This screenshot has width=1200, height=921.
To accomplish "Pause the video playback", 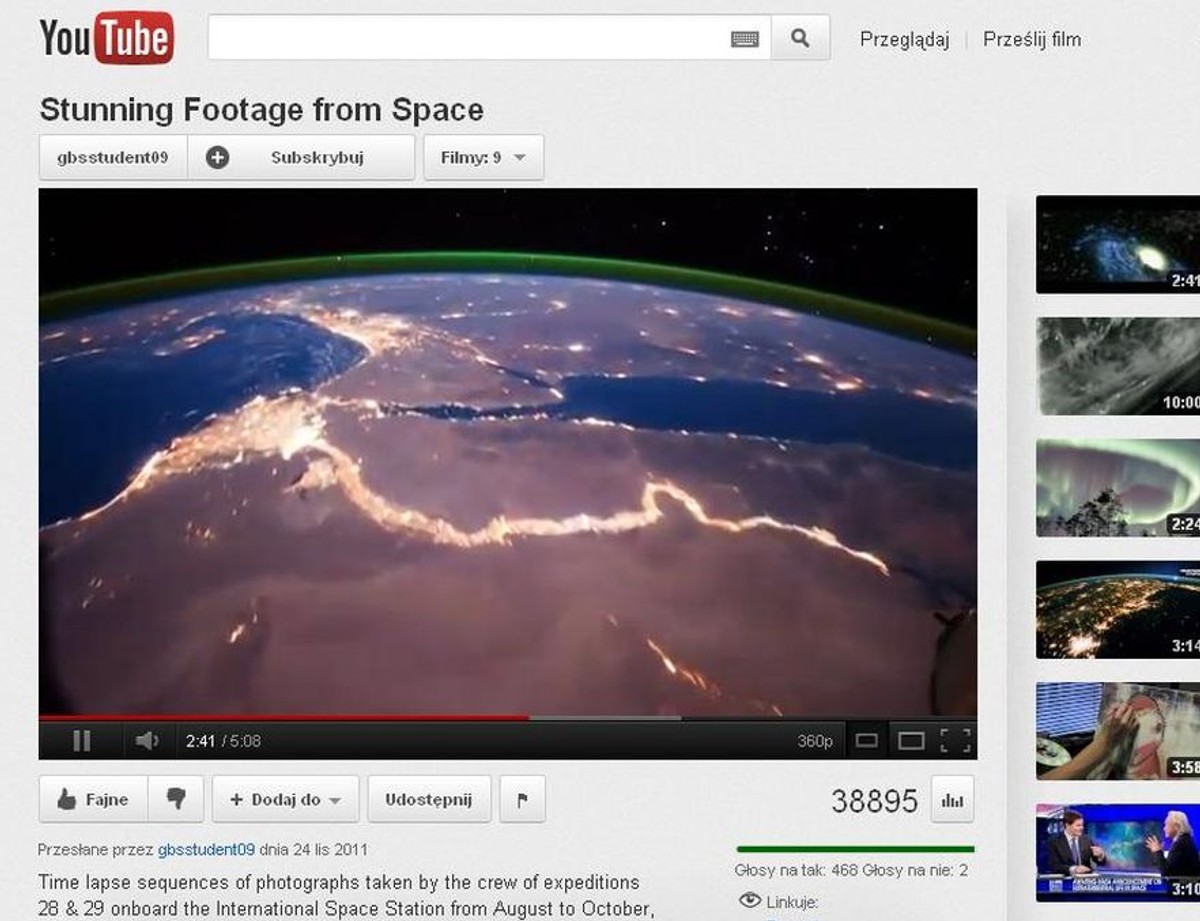I will click(x=82, y=741).
